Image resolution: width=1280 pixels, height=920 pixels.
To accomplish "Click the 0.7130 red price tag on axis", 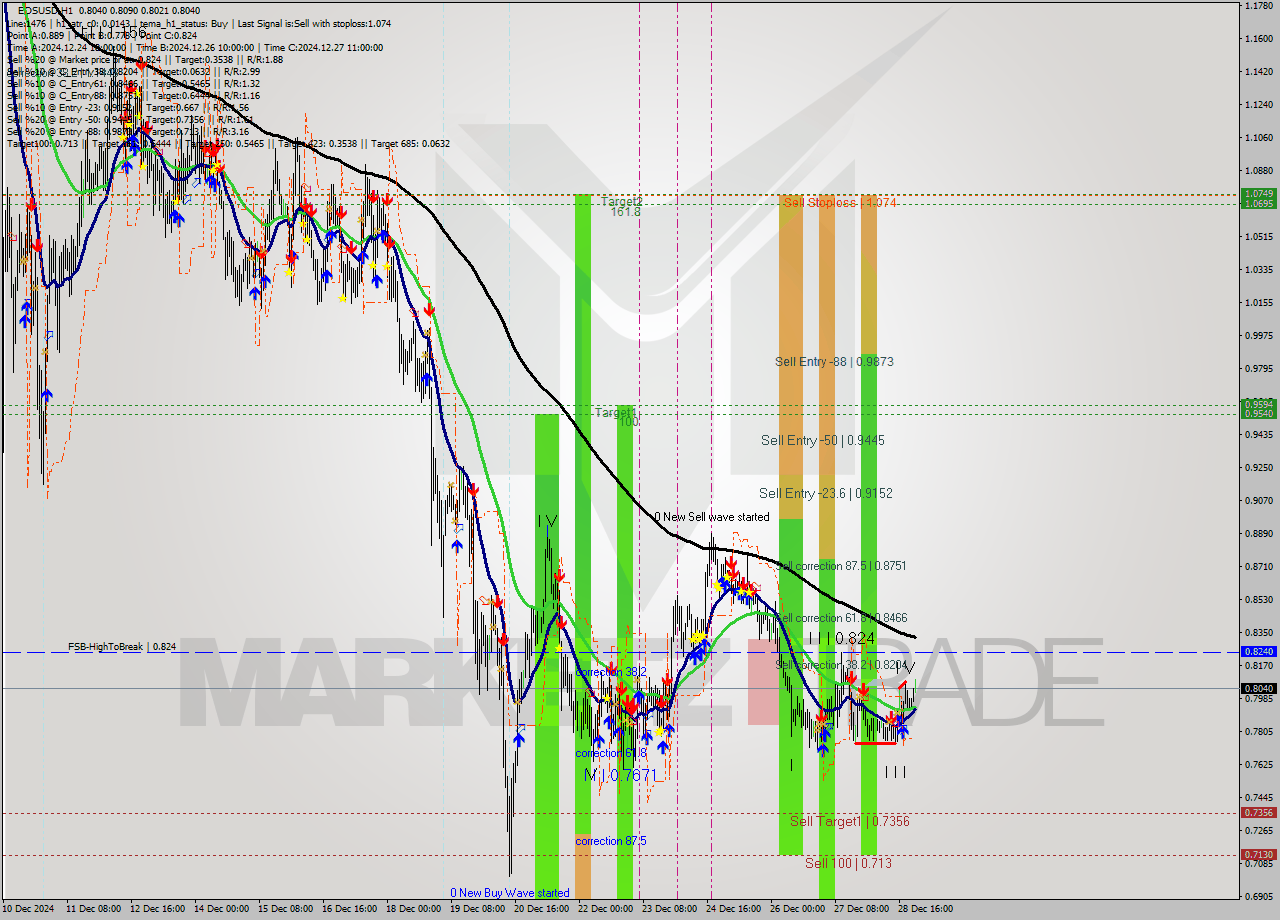I will [1257, 855].
